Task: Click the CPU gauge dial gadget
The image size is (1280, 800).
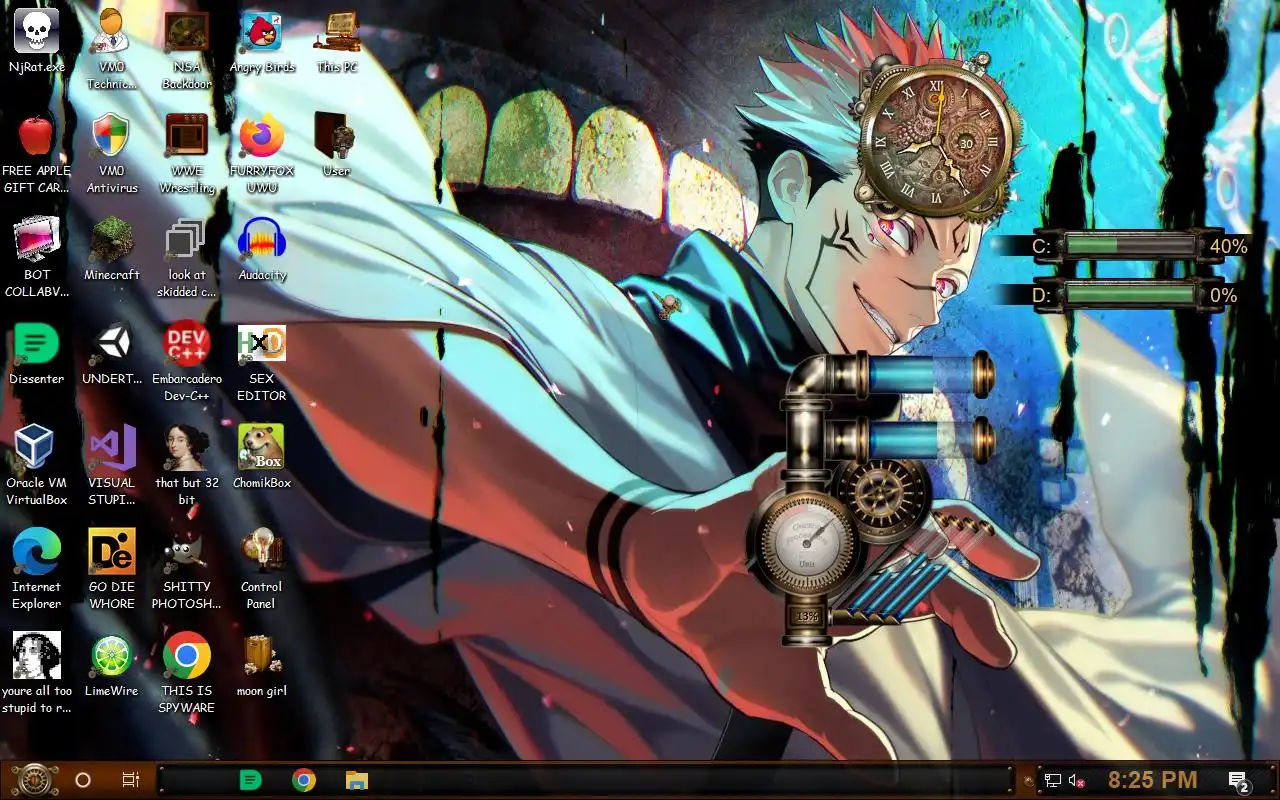Action: (x=805, y=542)
